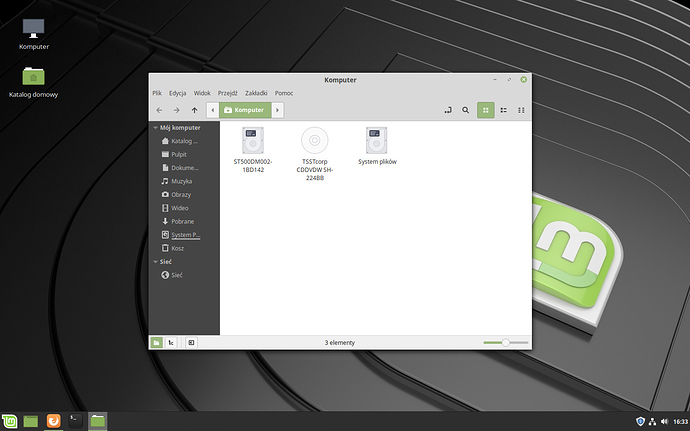Show the tree view in sidebar
690x431 pixels.
[x=173, y=342]
